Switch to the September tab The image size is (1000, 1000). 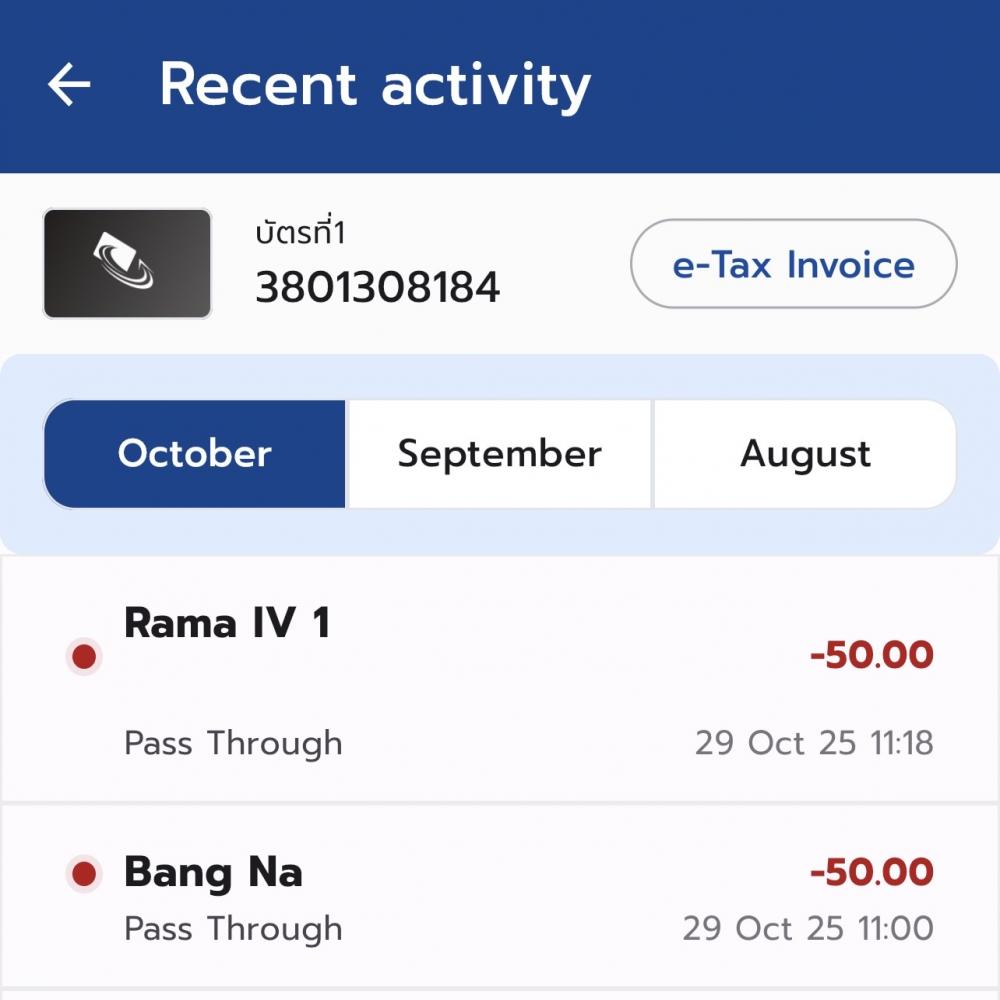coord(499,454)
